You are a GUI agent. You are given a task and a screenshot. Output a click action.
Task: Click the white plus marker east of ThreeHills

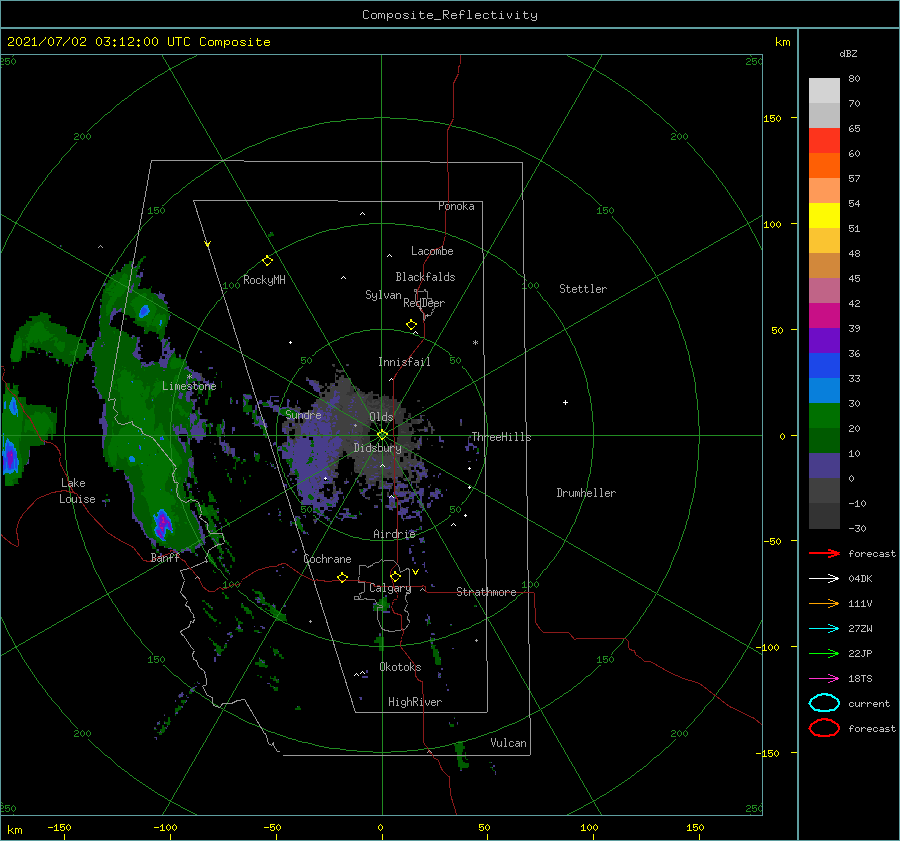(x=565, y=402)
